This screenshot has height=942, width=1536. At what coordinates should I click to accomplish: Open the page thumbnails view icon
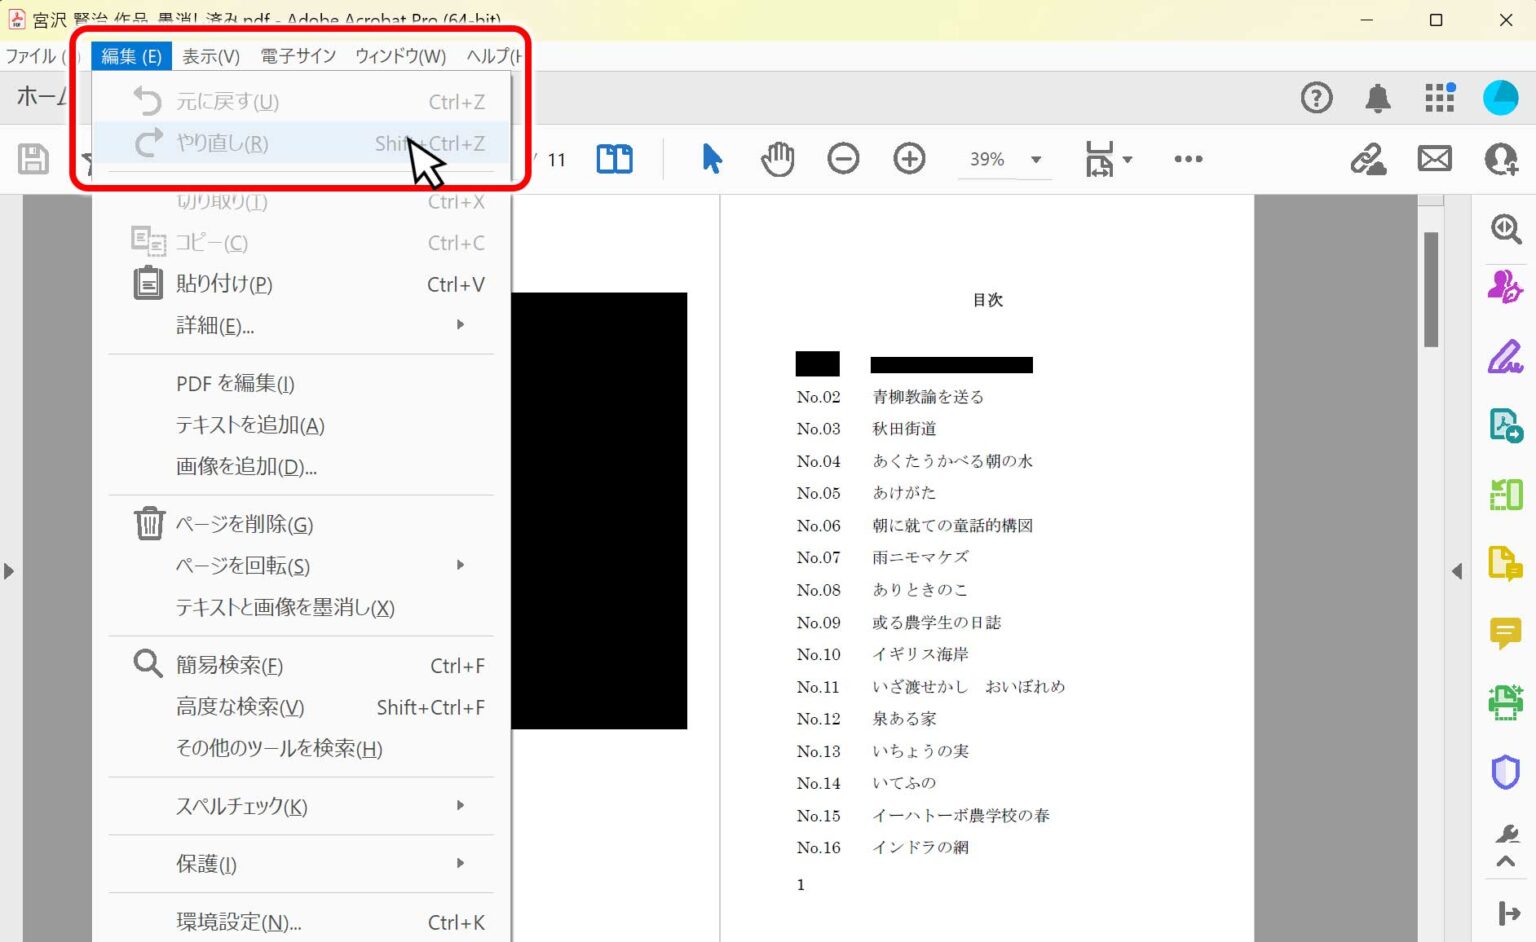tap(614, 158)
